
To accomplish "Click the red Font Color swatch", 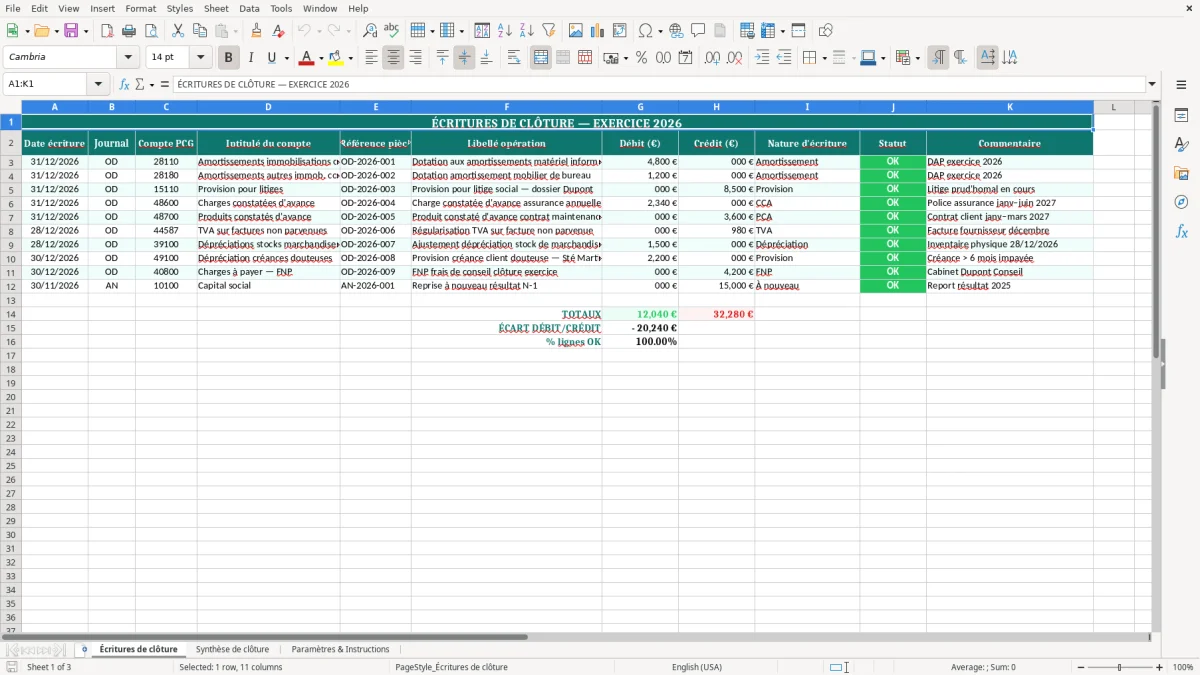I will click(307, 58).
